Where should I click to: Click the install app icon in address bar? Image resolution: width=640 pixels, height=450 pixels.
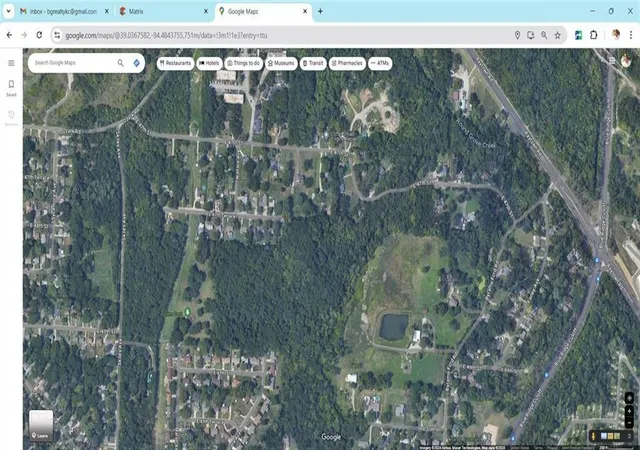[531, 36]
